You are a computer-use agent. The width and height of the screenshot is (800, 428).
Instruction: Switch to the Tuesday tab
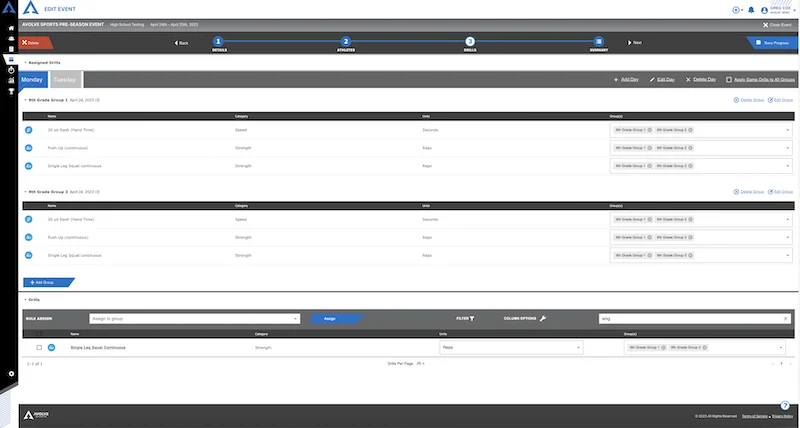[65, 80]
